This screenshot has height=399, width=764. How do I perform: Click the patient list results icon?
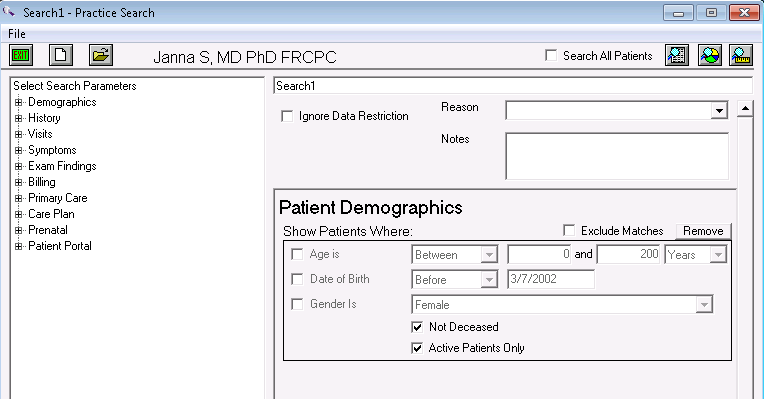pyautogui.click(x=677, y=55)
